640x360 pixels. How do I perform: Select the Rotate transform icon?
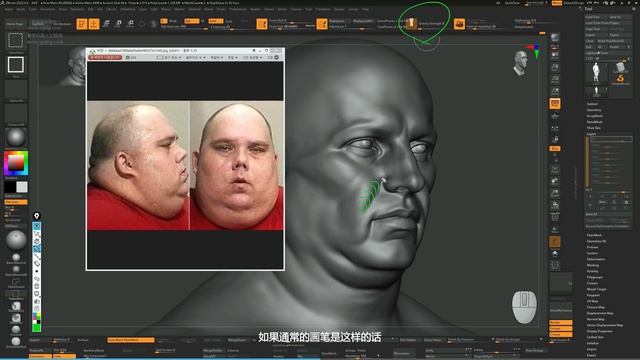(130, 24)
